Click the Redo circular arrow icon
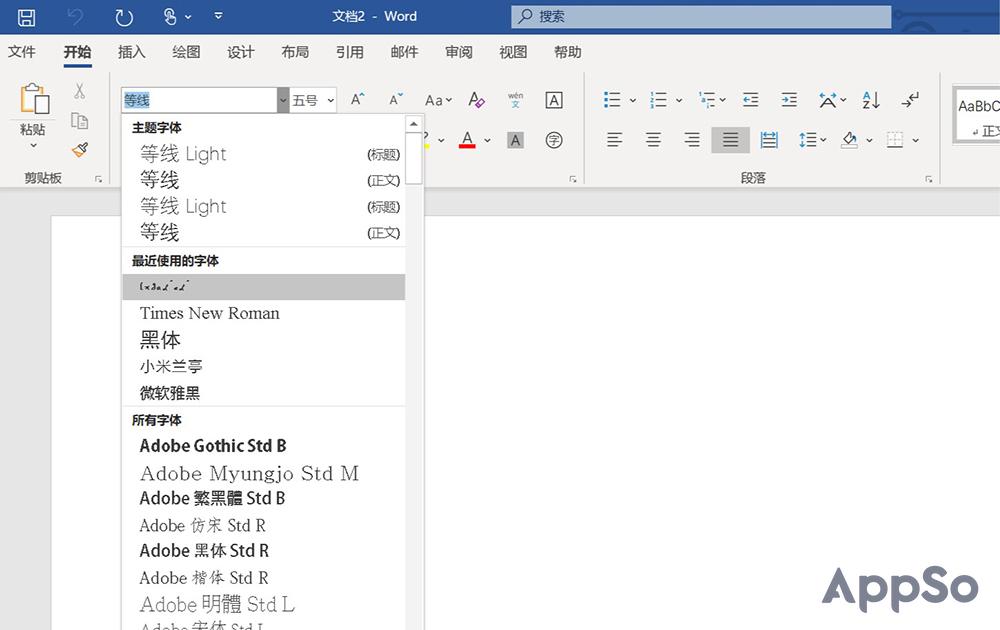 click(x=124, y=17)
